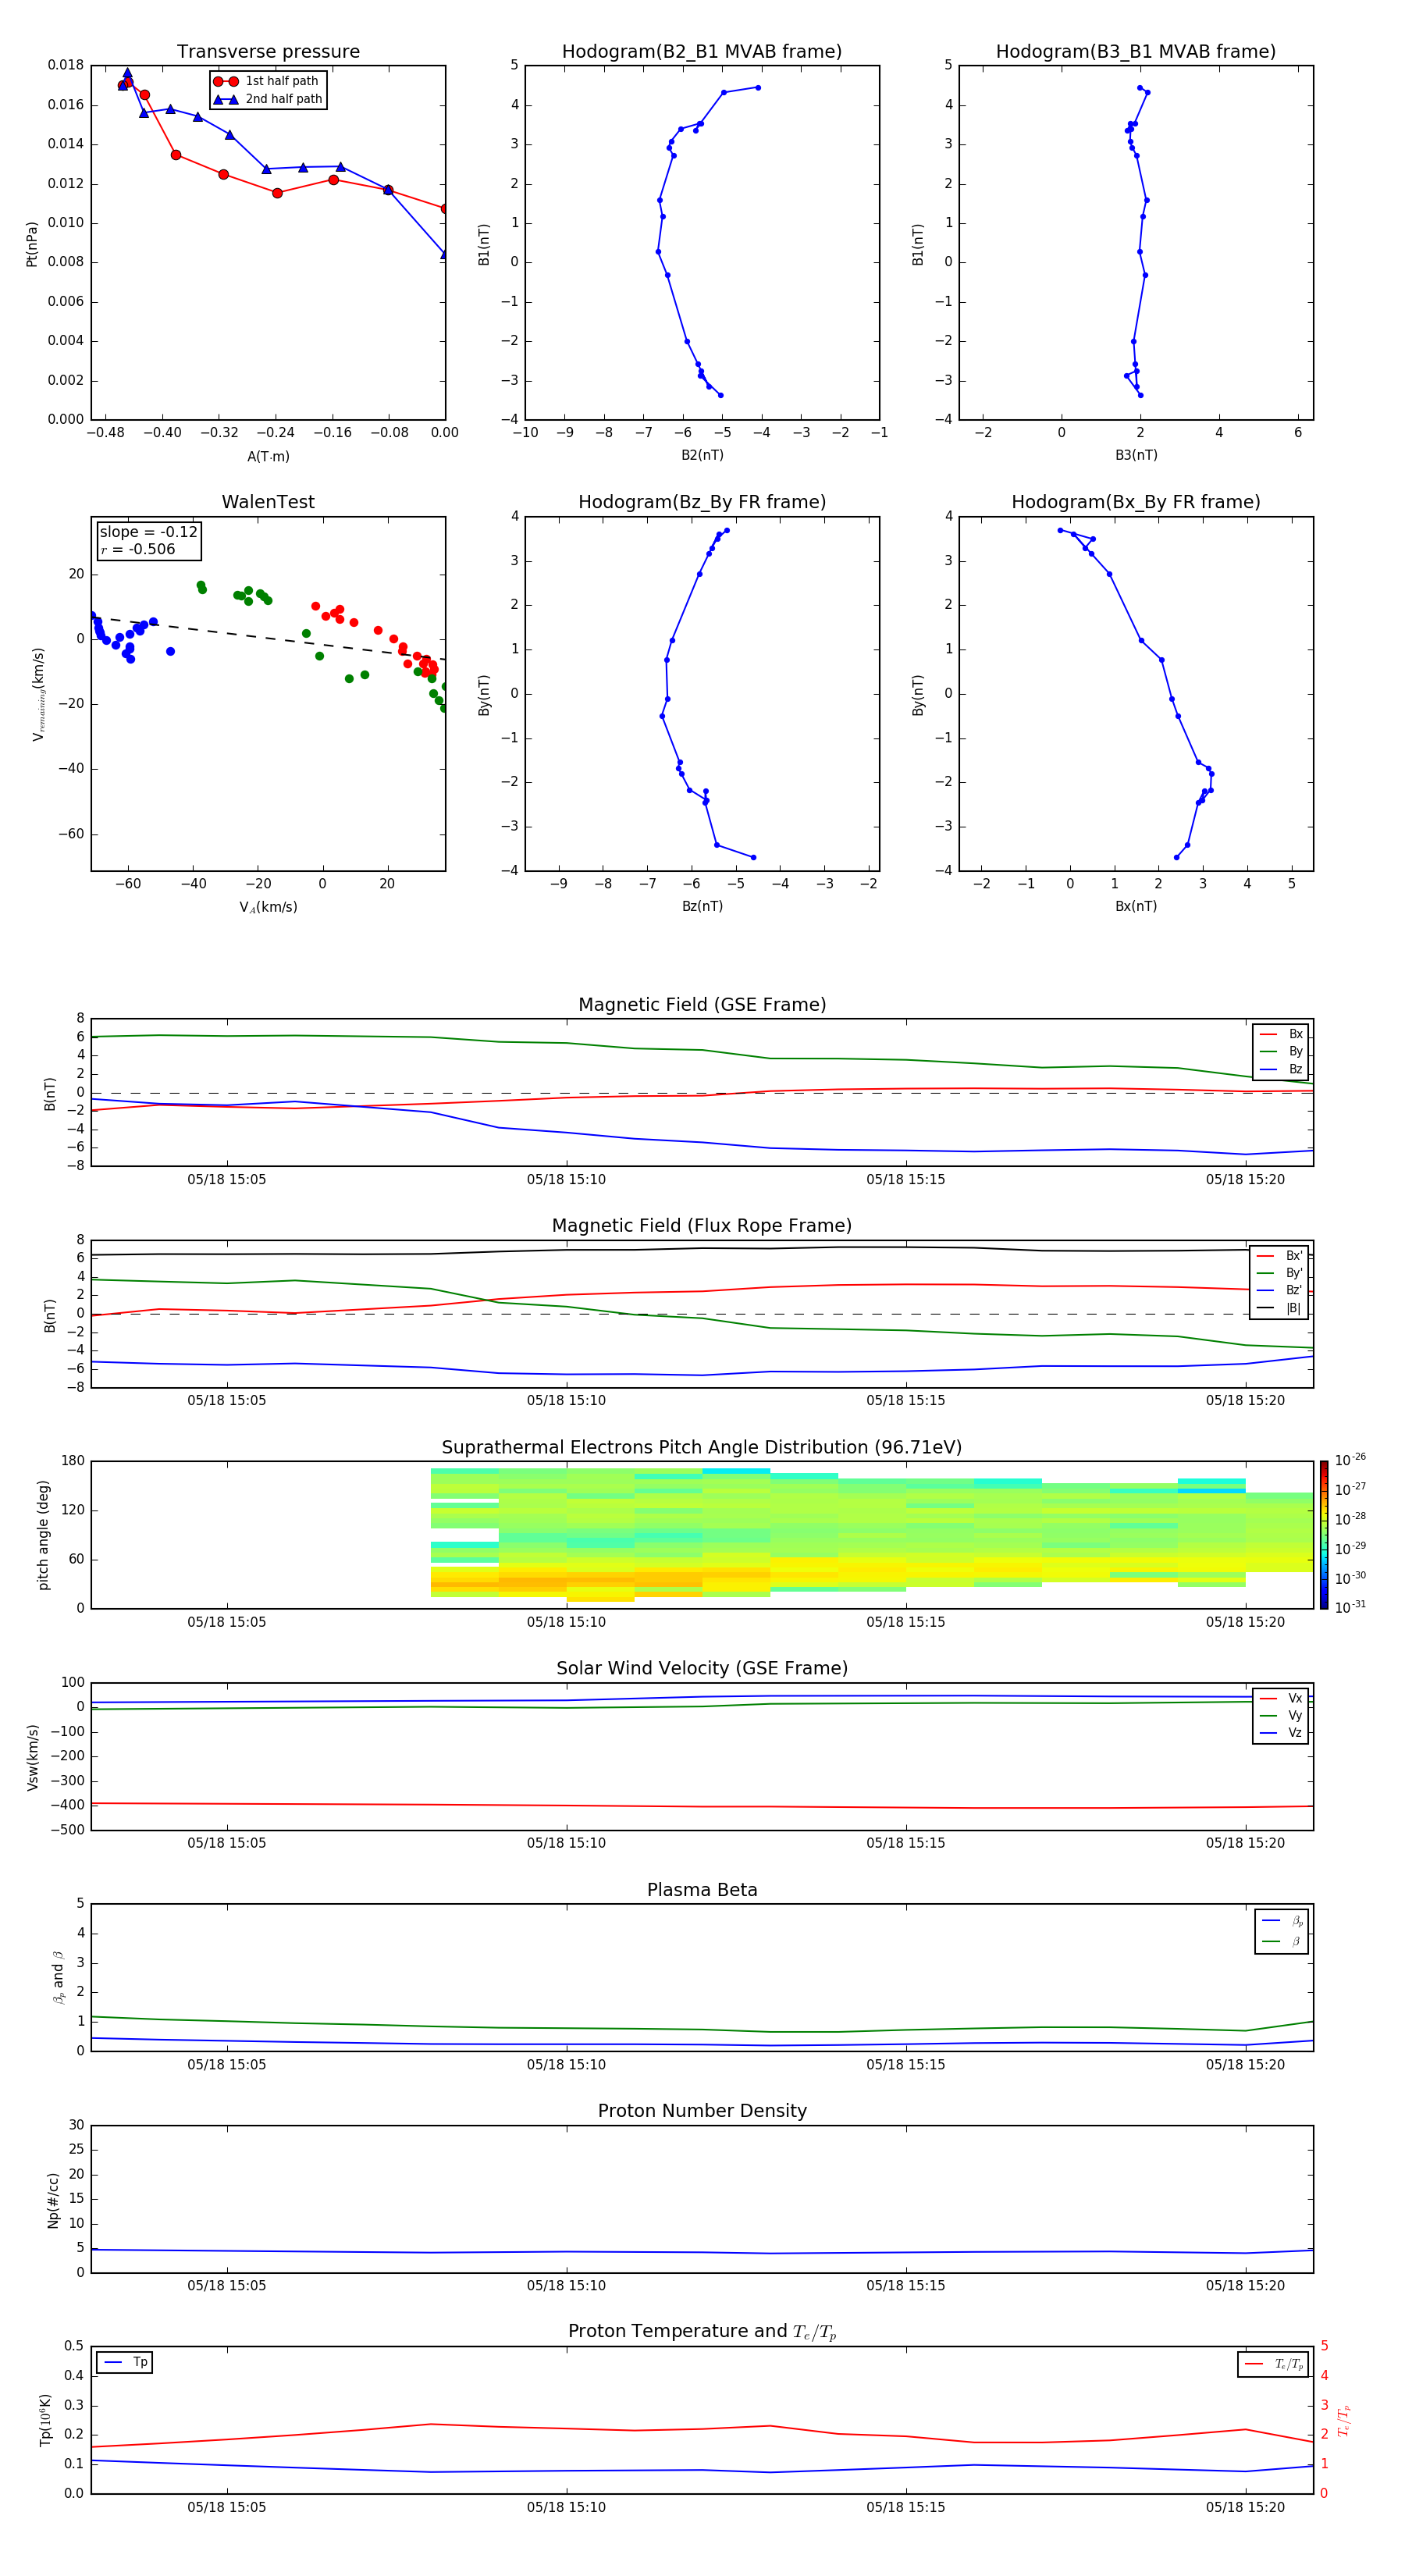Click the 'Tp(10^6K)' y-axis label
The height and width of the screenshot is (2576, 1405).
tap(45, 2420)
